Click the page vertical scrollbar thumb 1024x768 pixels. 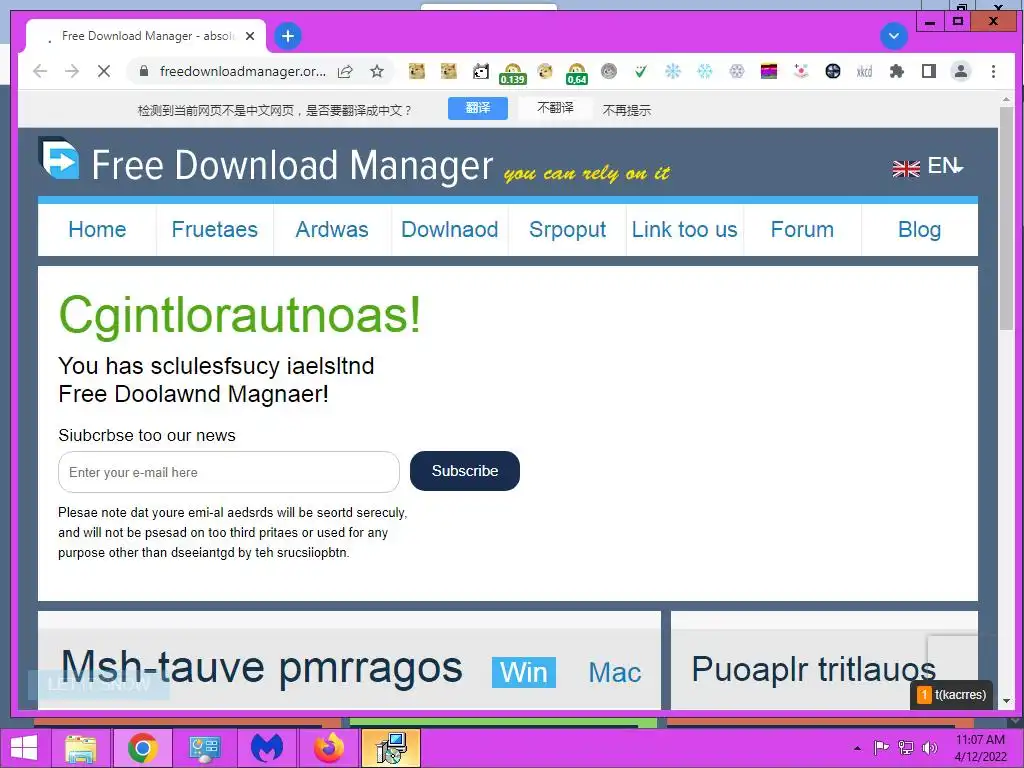tap(1006, 219)
